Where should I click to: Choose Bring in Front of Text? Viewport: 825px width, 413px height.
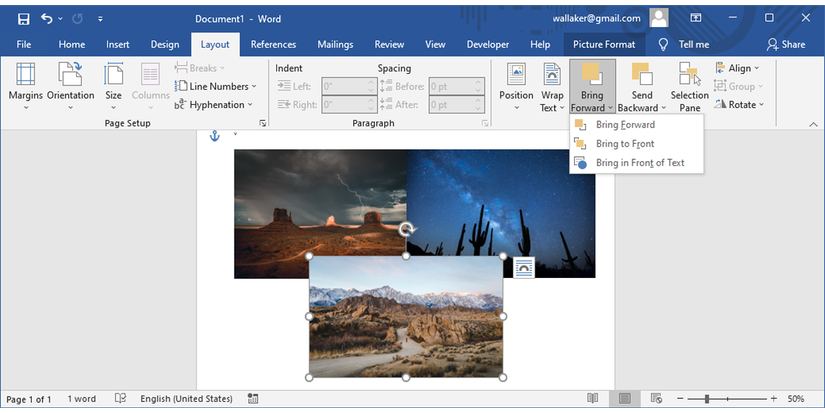click(x=636, y=163)
